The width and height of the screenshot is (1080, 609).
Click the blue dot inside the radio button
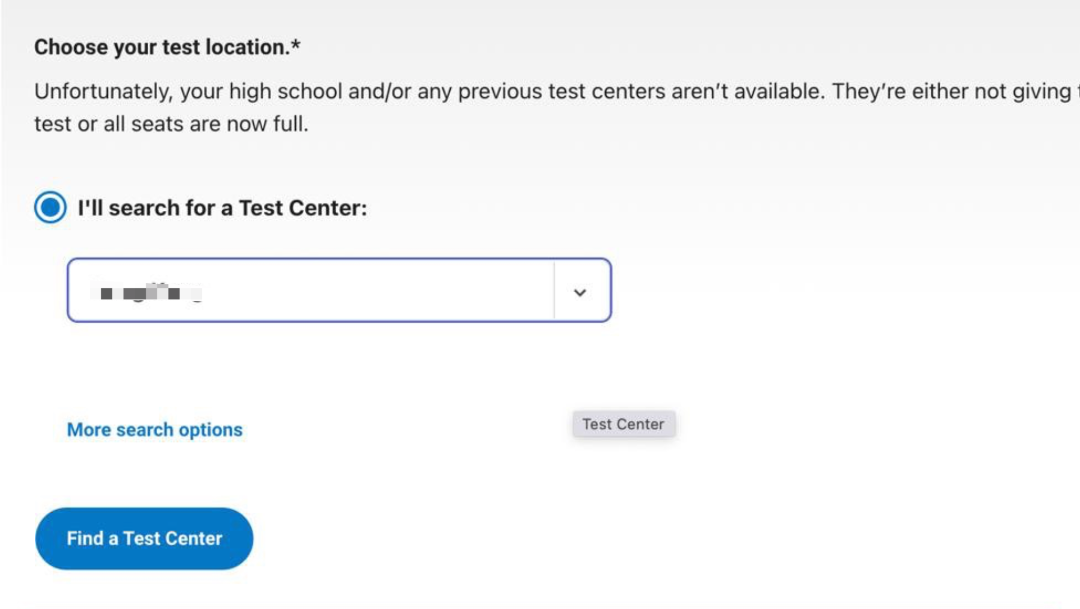pos(50,207)
